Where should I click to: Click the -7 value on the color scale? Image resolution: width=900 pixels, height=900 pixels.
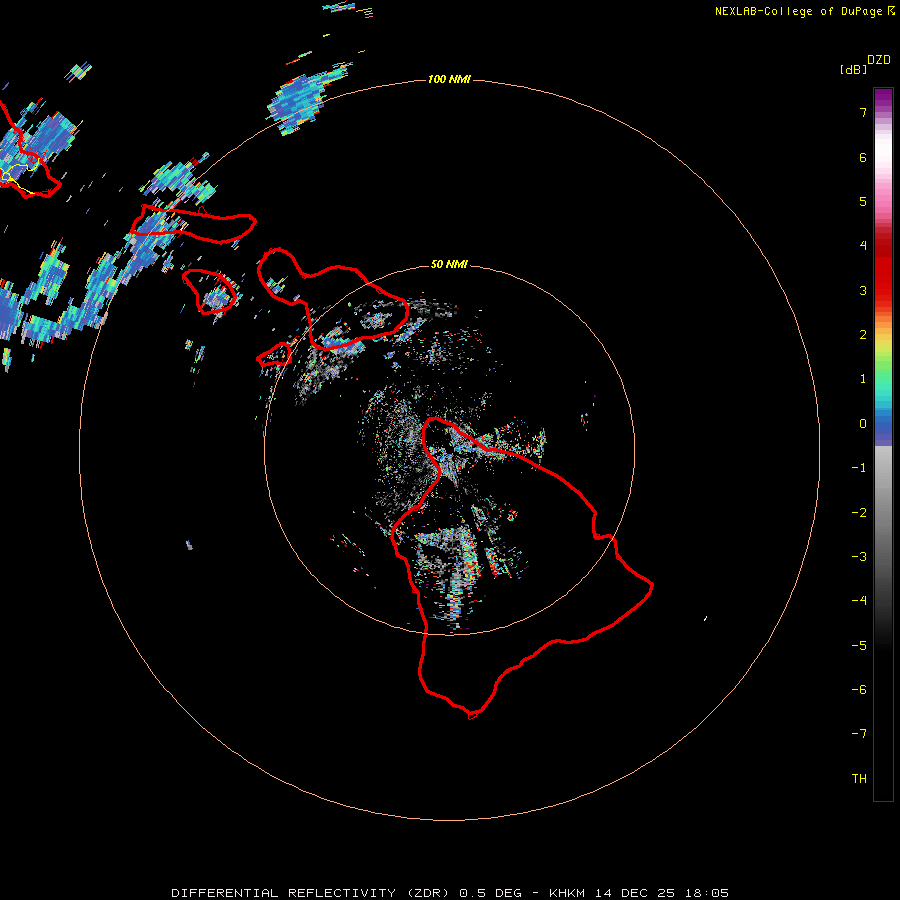[x=859, y=734]
